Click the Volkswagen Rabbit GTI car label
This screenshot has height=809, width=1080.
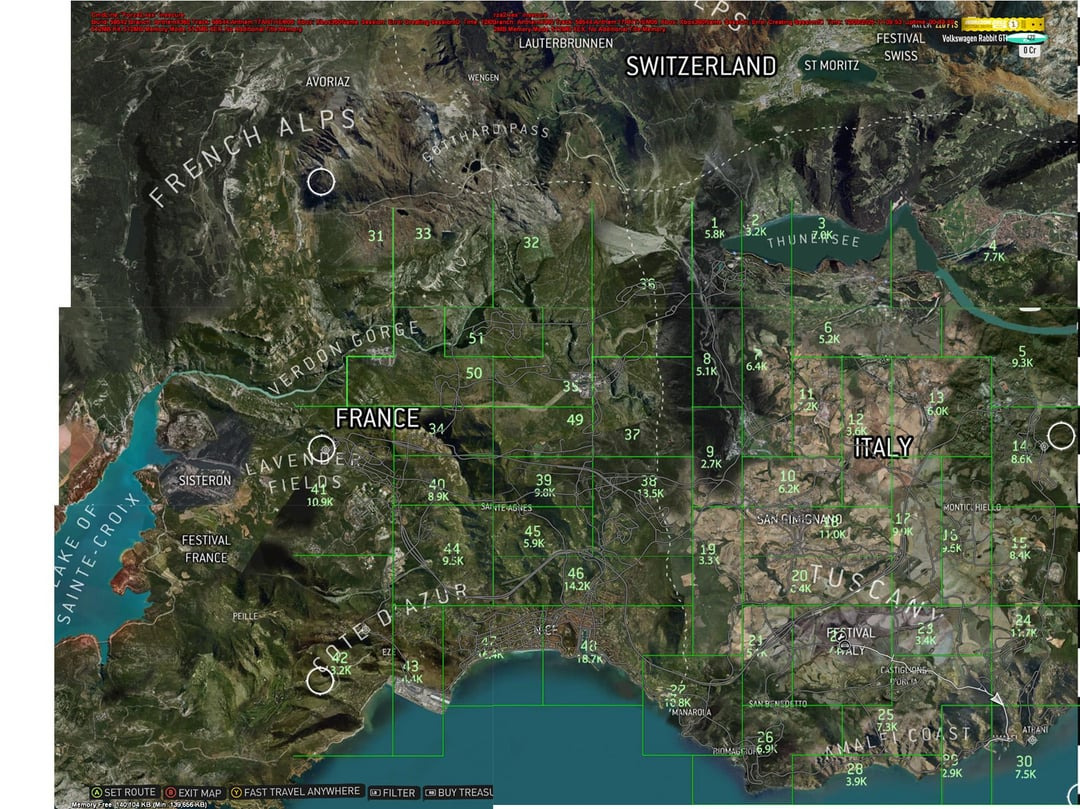click(x=974, y=39)
